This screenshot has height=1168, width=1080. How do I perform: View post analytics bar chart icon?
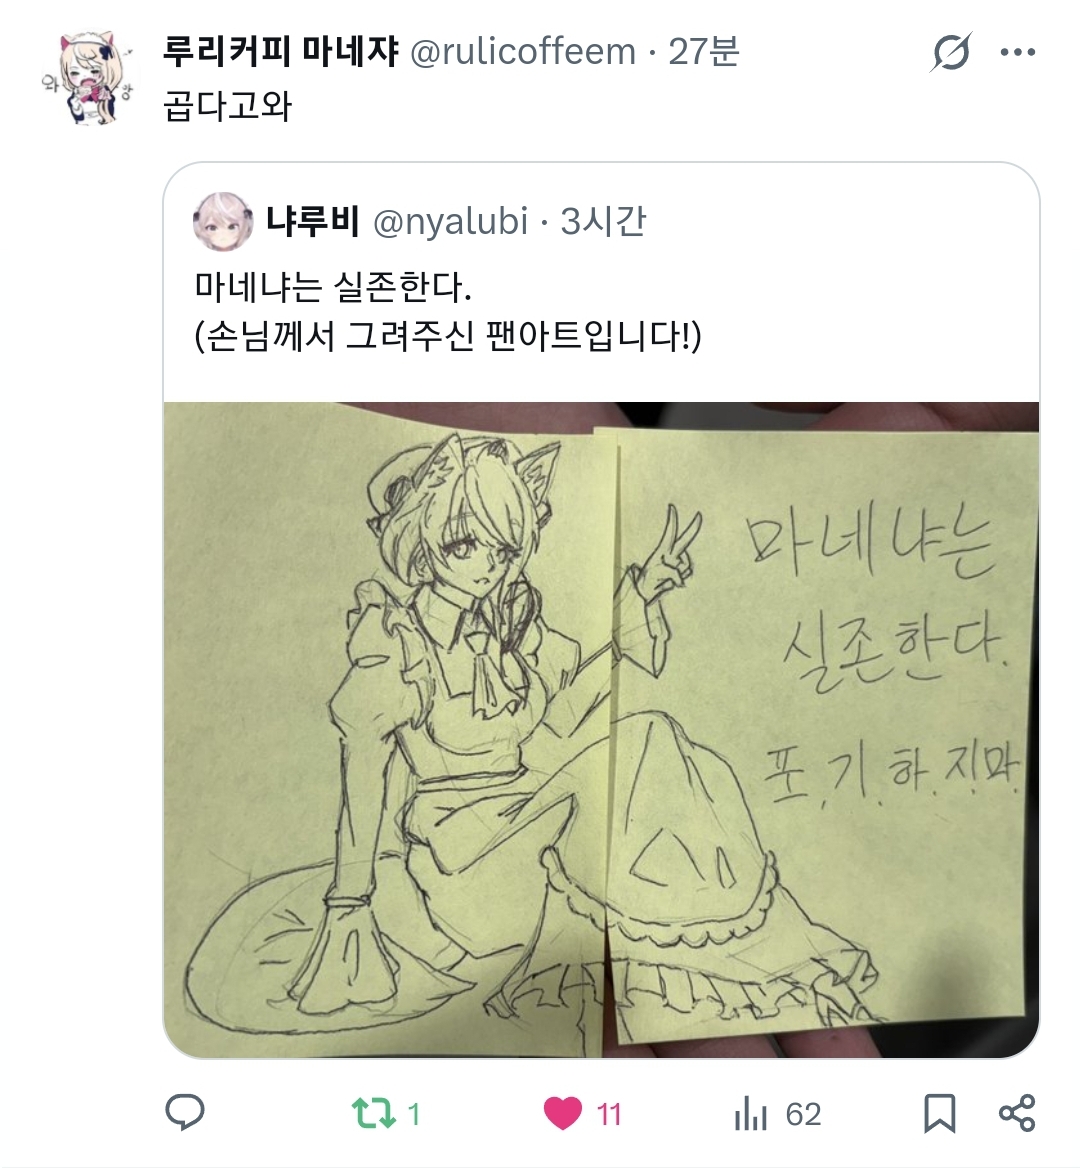pos(750,1114)
